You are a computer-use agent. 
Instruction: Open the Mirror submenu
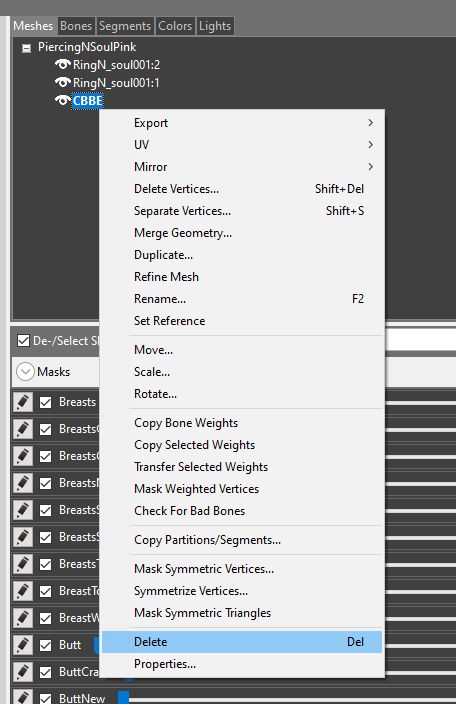click(242, 167)
